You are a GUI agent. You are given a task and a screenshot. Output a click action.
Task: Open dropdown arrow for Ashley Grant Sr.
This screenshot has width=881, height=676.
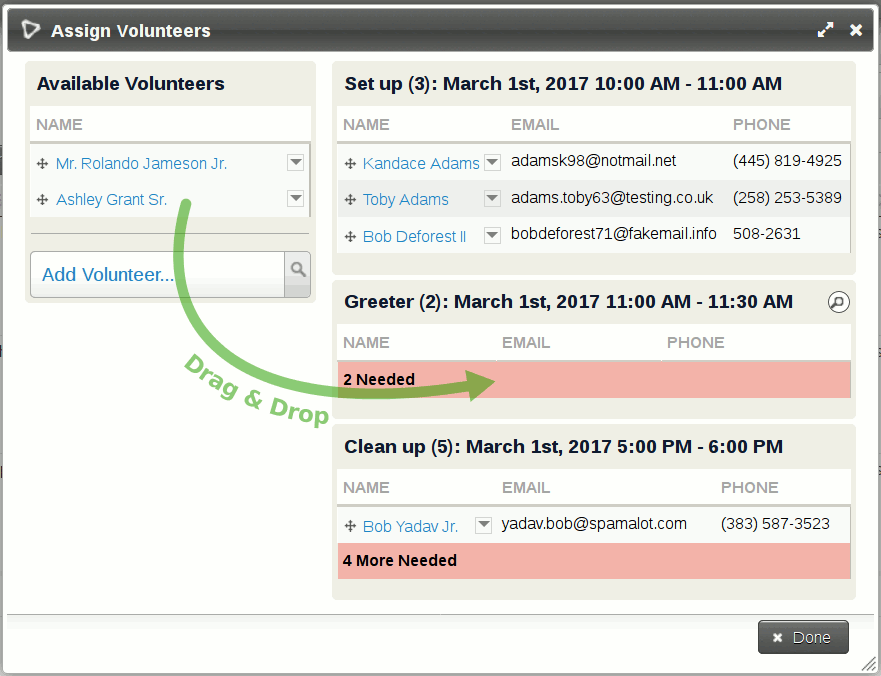[295, 198]
